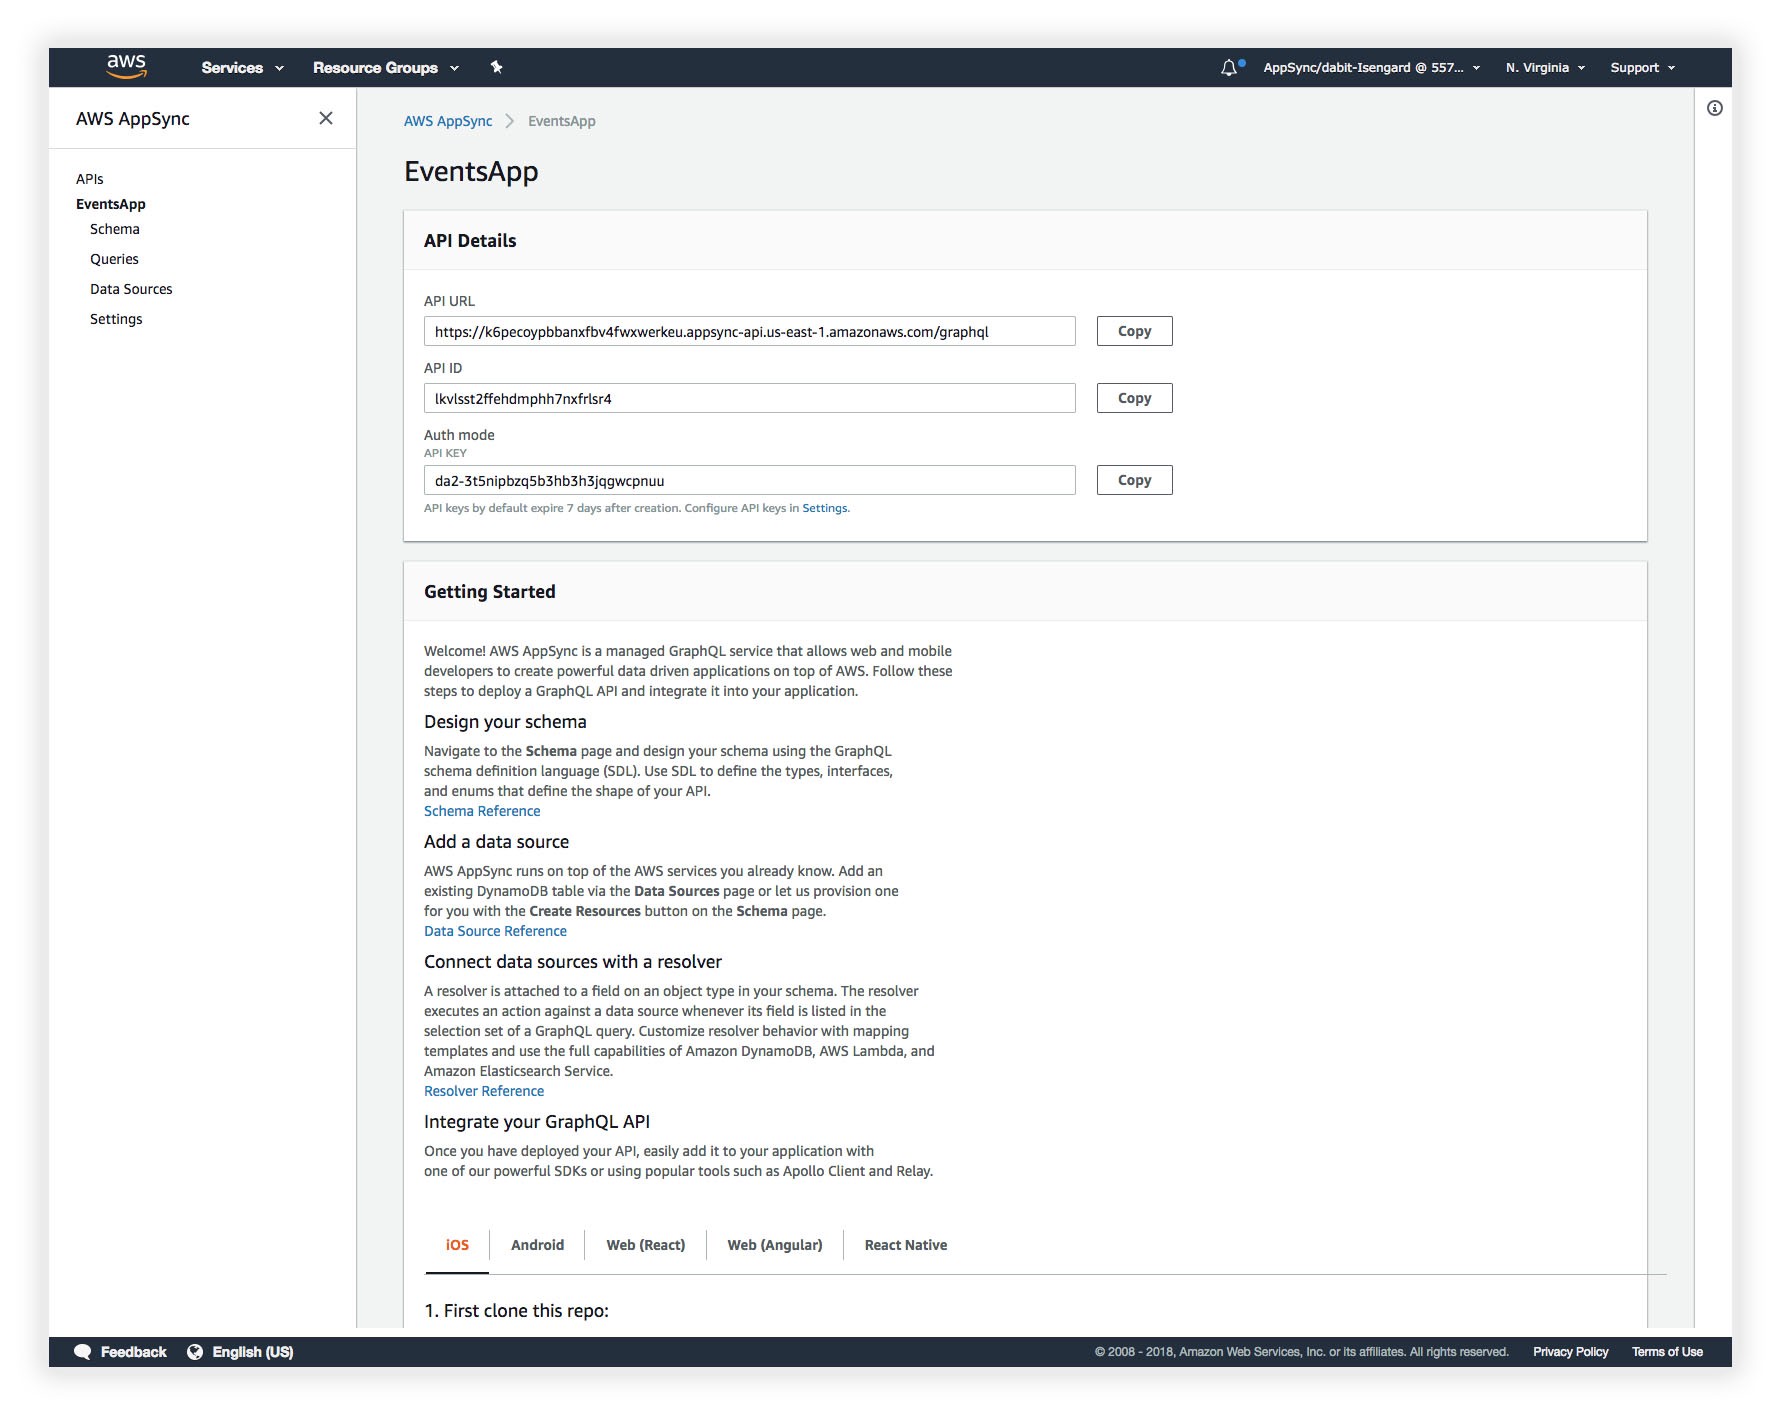Click the API Details heading
Viewport: 1782px width, 1415px height.
tap(470, 241)
